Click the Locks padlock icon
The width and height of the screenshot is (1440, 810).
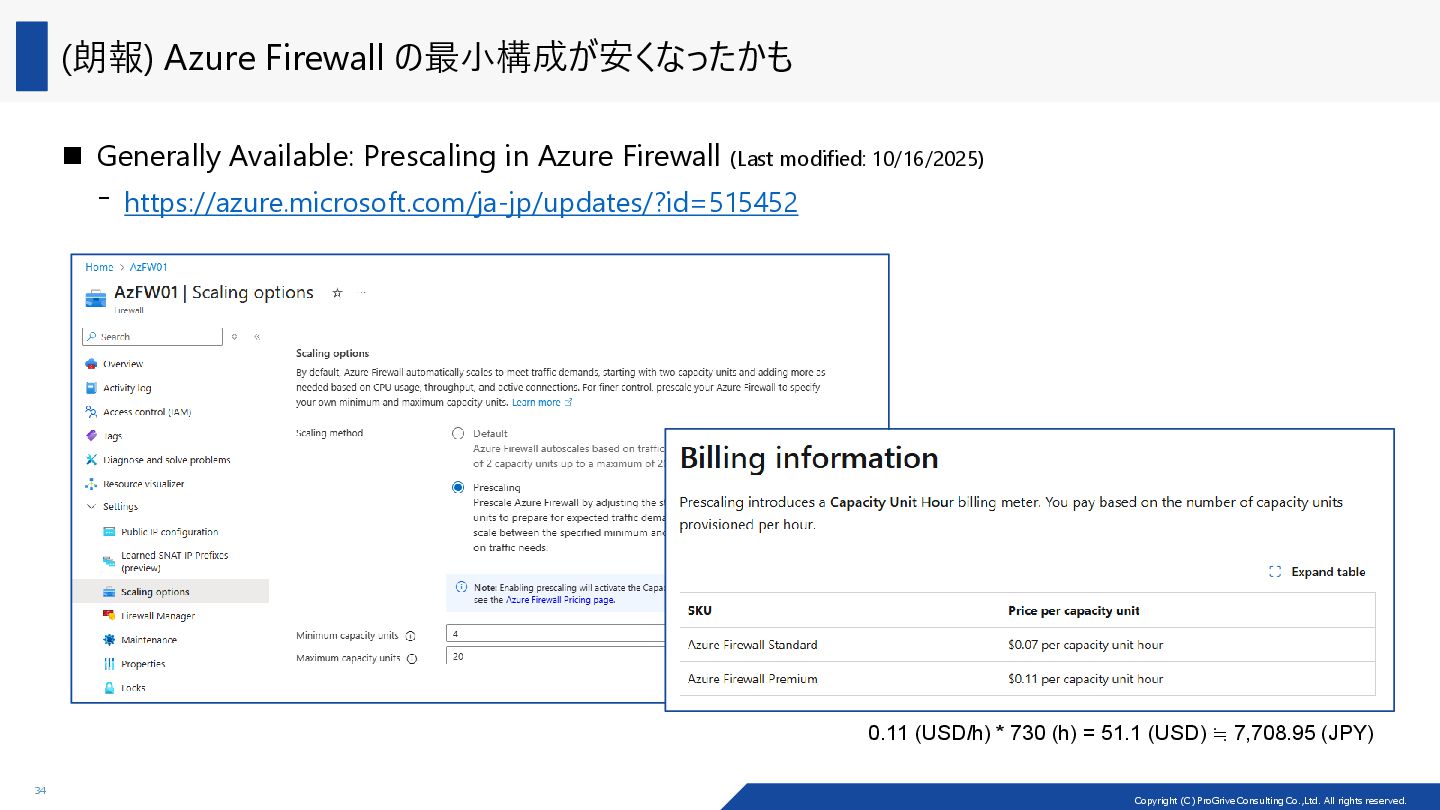(x=110, y=688)
